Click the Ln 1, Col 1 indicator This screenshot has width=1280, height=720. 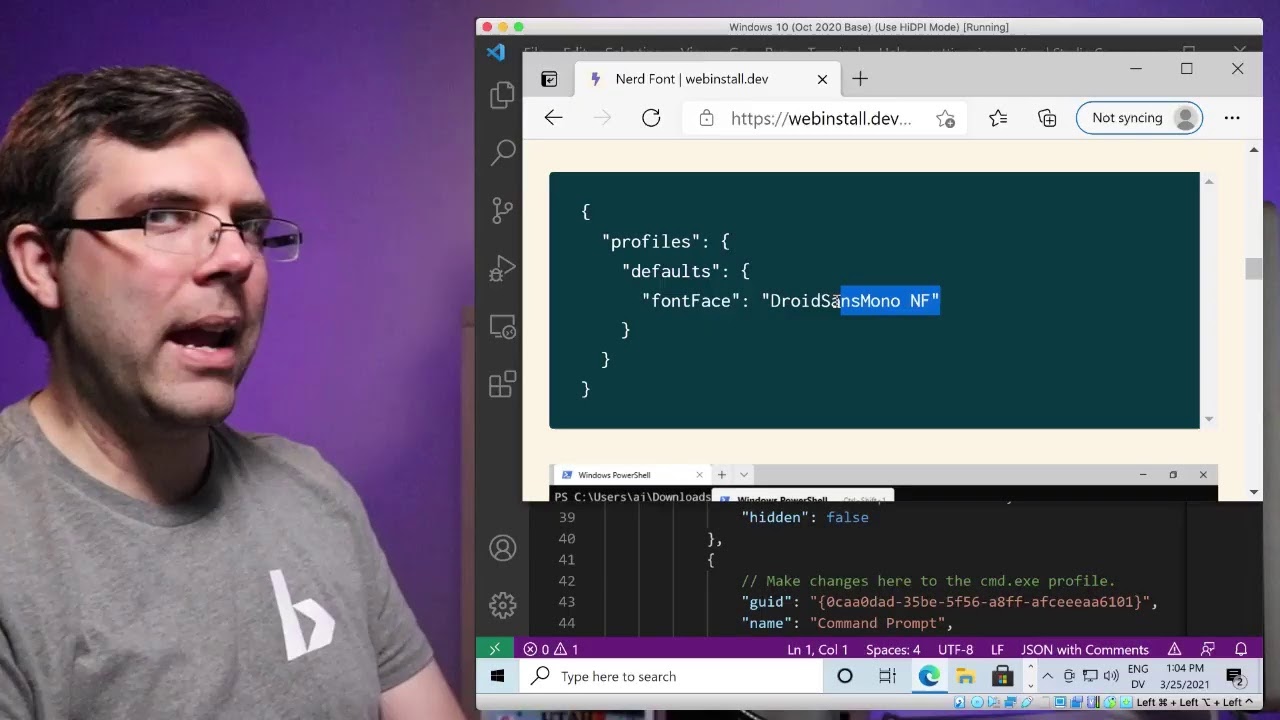coord(818,649)
